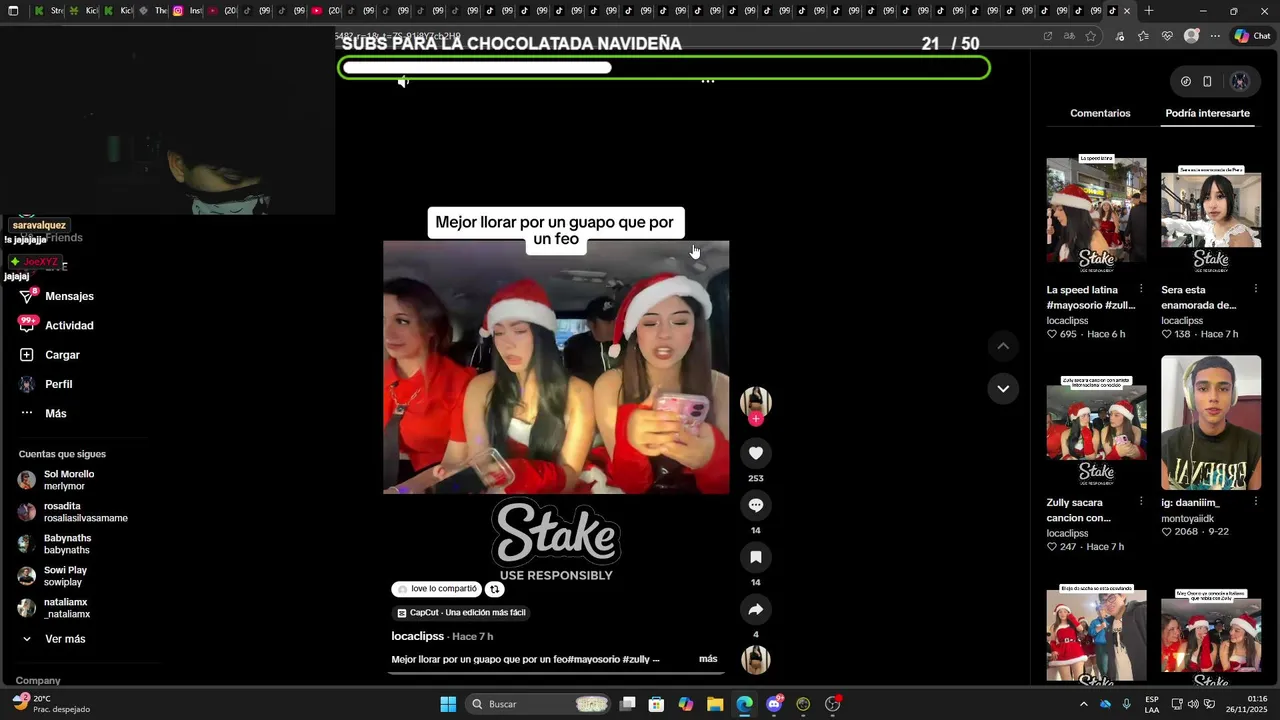Open Microsoft Edge from the taskbar
The height and width of the screenshot is (720, 1280).
pyautogui.click(x=744, y=704)
